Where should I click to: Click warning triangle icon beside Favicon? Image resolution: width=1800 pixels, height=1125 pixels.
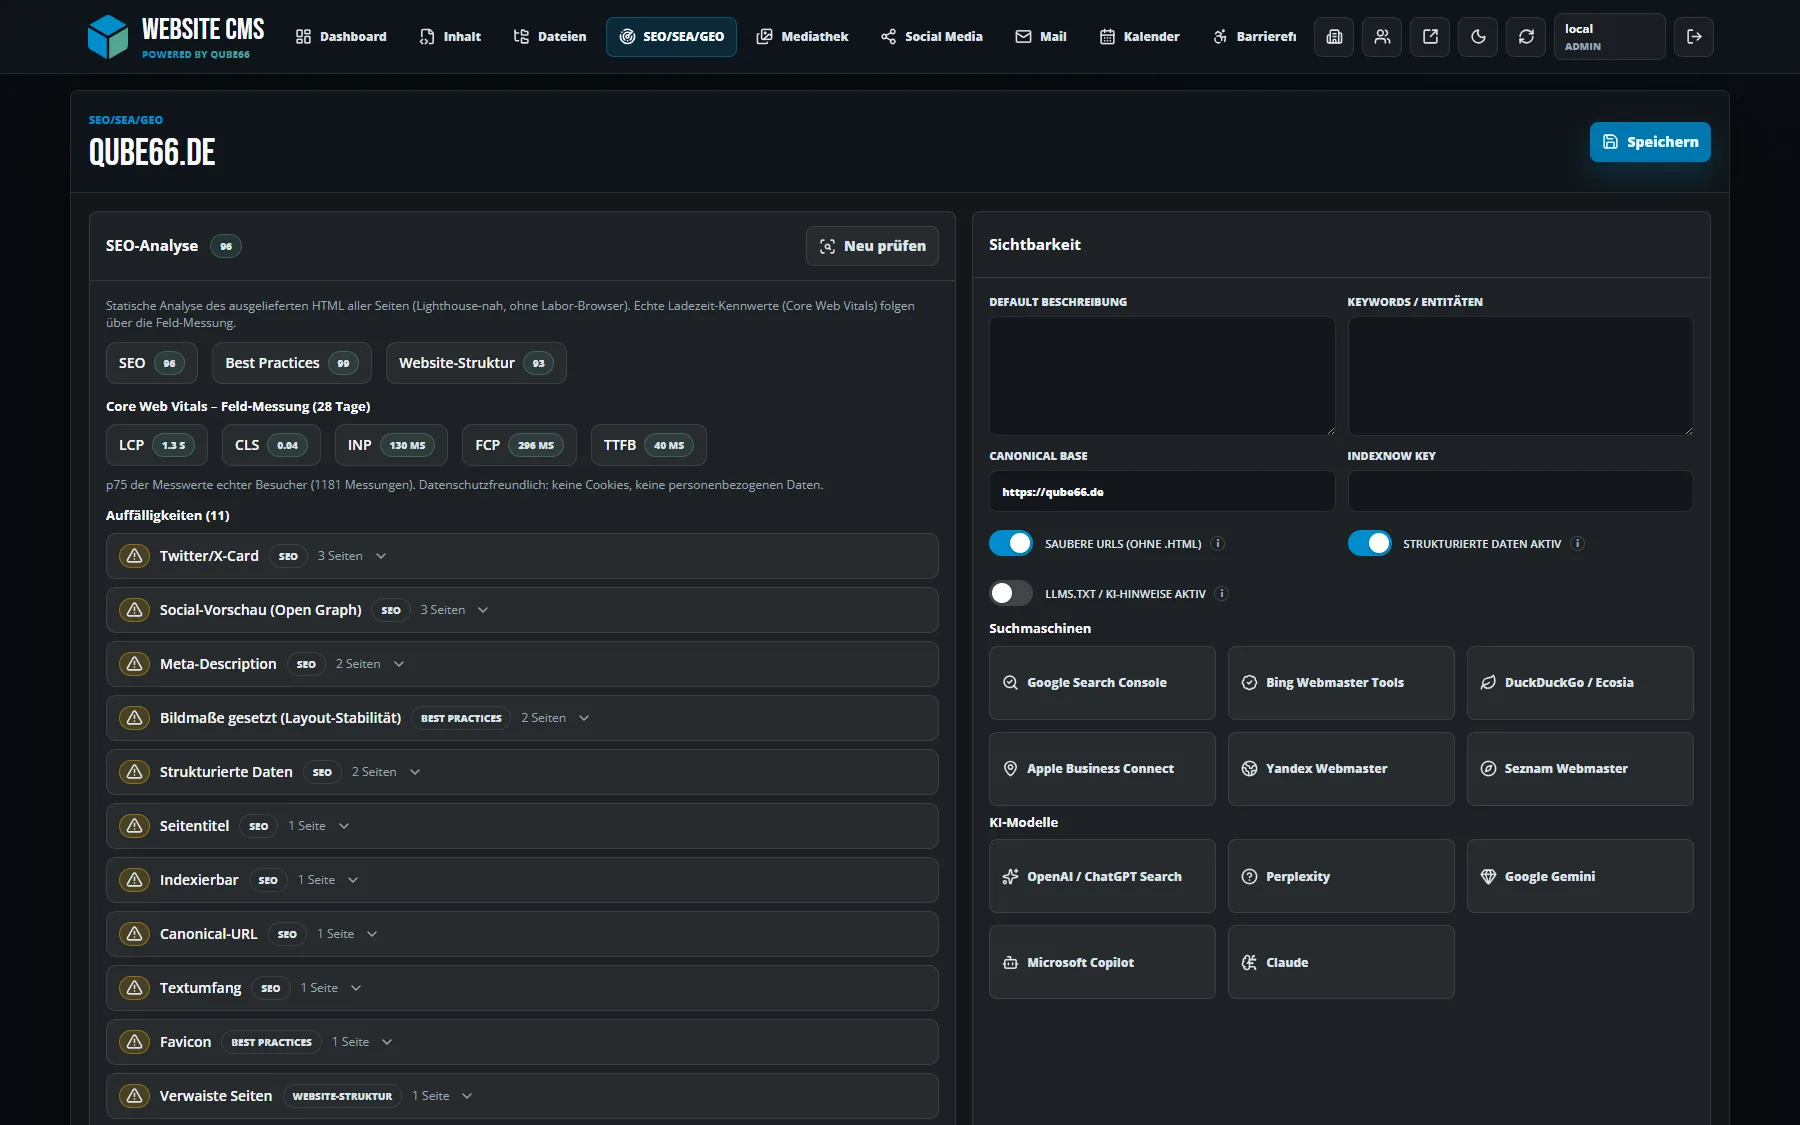tap(135, 1042)
